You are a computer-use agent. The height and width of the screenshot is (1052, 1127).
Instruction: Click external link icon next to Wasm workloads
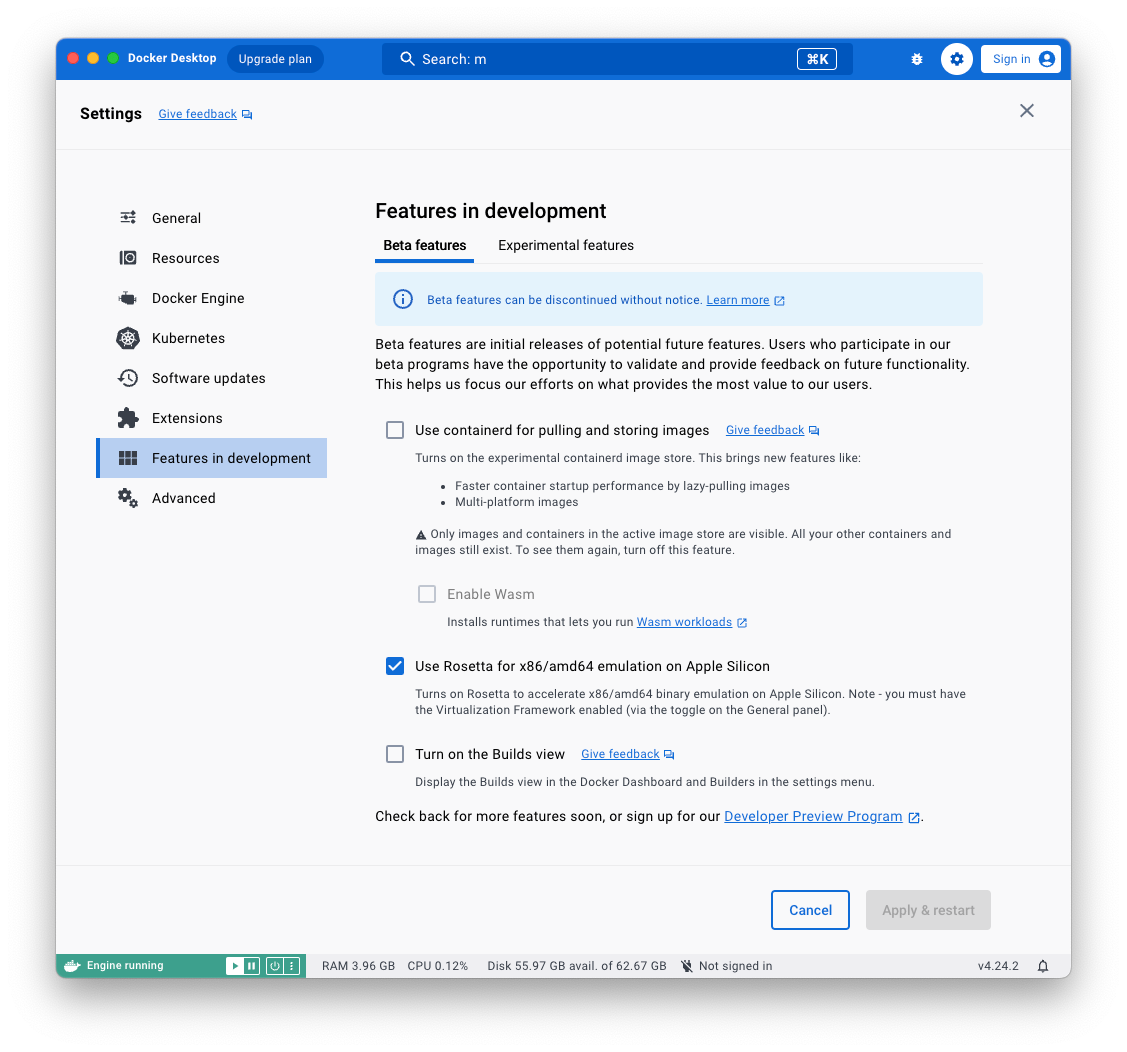pyautogui.click(x=742, y=622)
